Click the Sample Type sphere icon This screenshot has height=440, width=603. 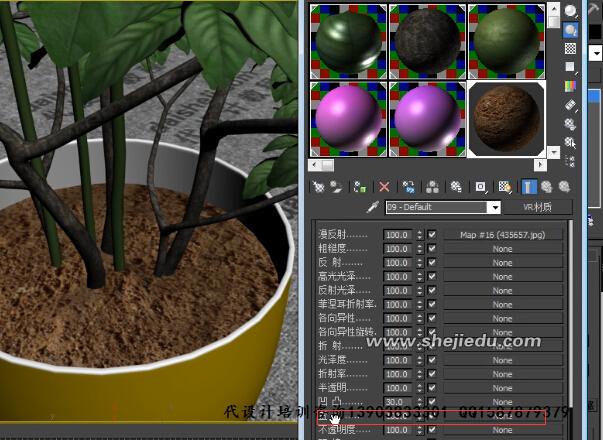click(x=571, y=11)
